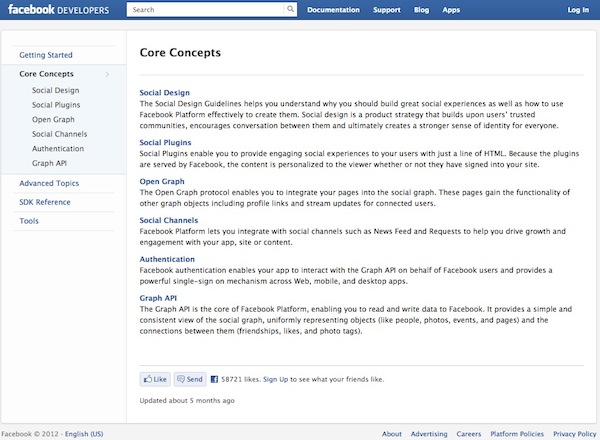Follow the Graph API heading link
The width and height of the screenshot is (600, 440).
click(158, 298)
